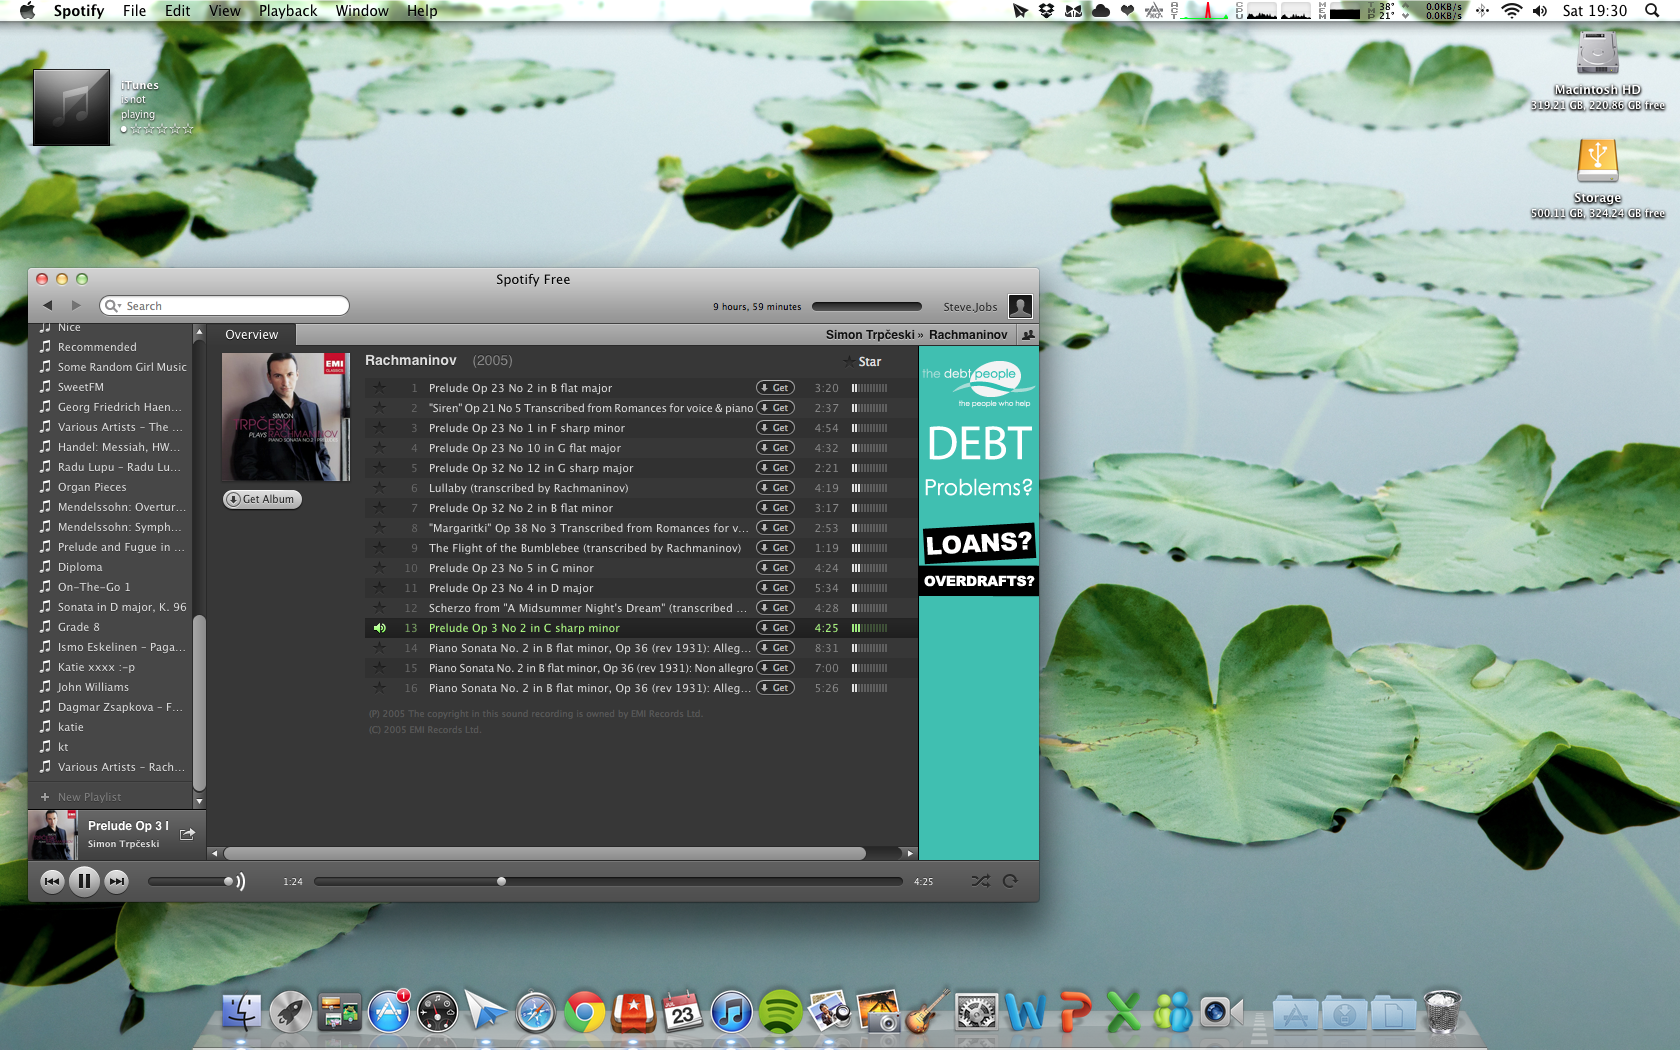Click the share-with-people icon beside Rachmaninov breadcrumb

1028,335
